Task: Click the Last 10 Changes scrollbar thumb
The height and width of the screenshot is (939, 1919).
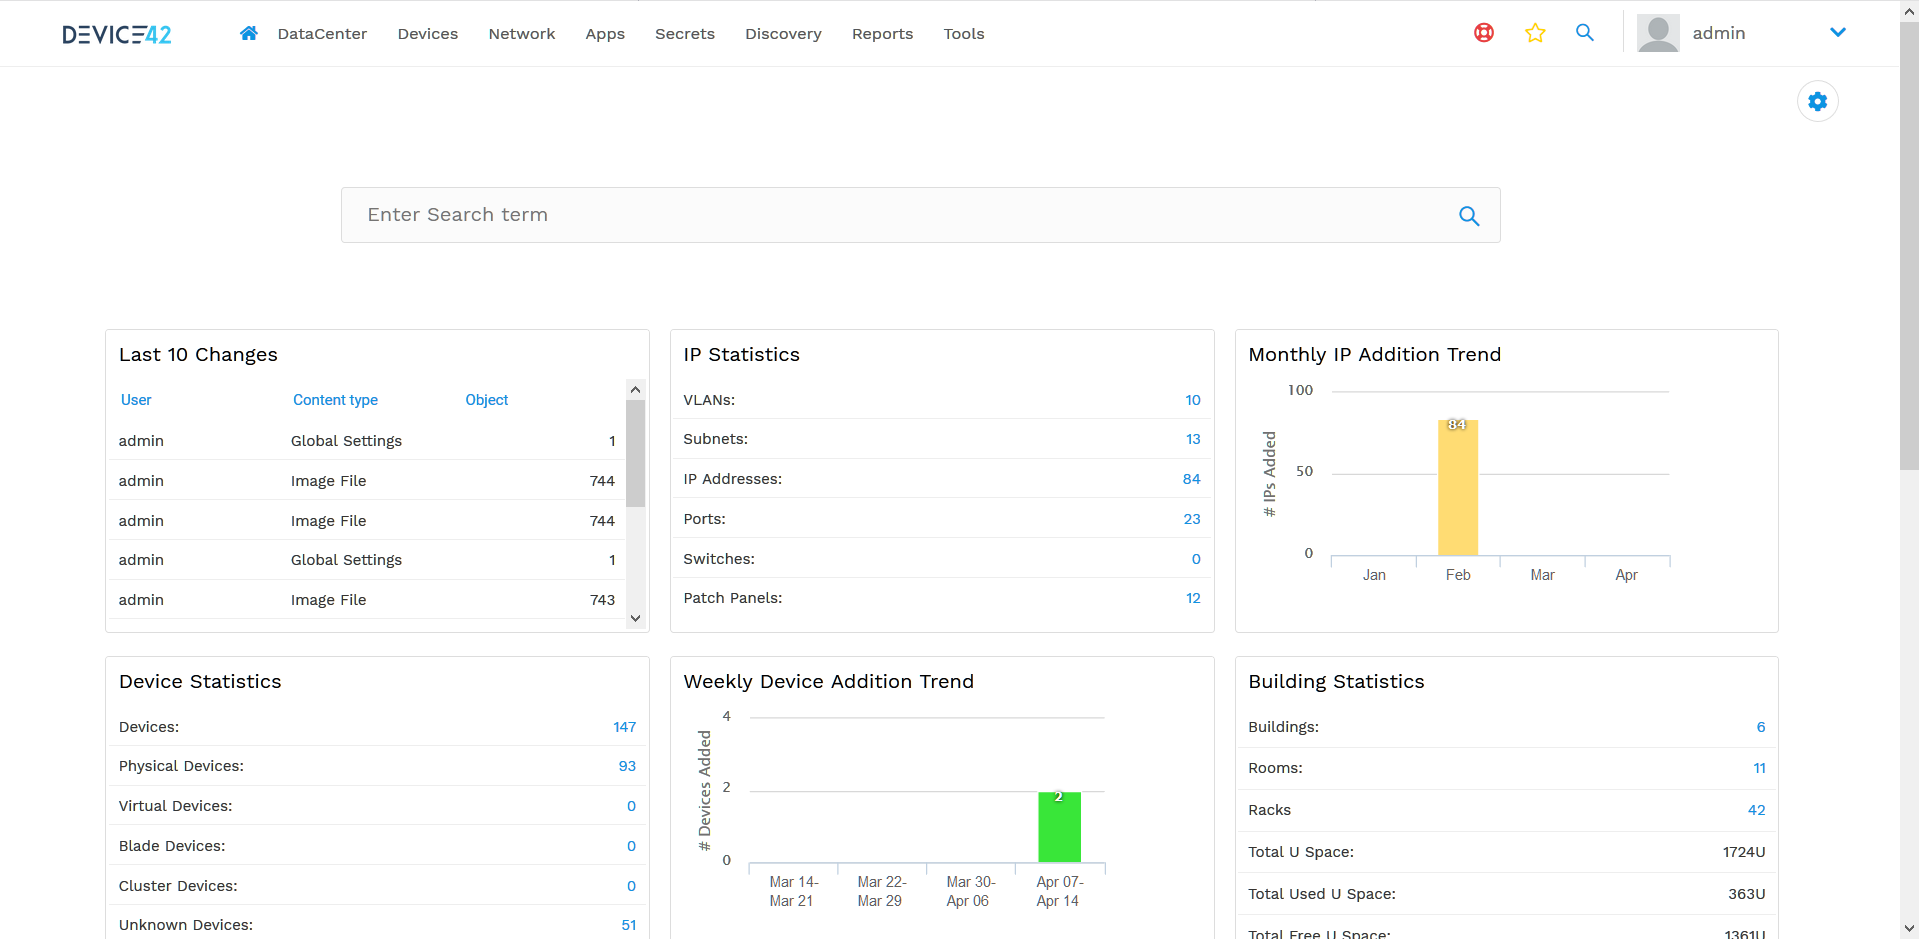Action: pyautogui.click(x=635, y=453)
